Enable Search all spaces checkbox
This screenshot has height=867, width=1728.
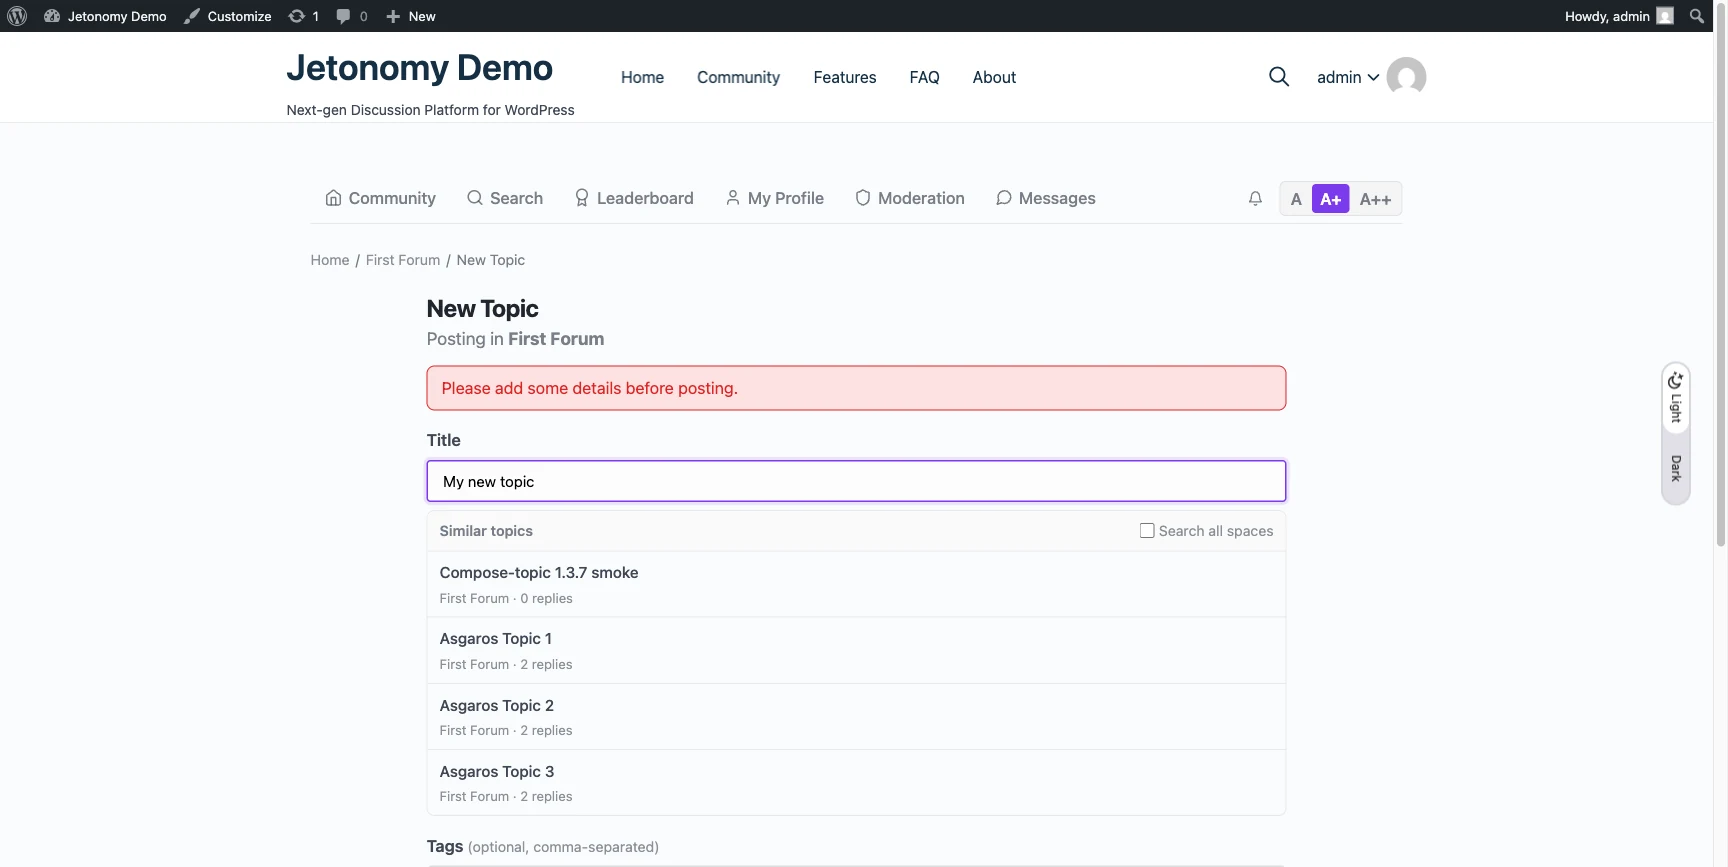pyautogui.click(x=1147, y=531)
